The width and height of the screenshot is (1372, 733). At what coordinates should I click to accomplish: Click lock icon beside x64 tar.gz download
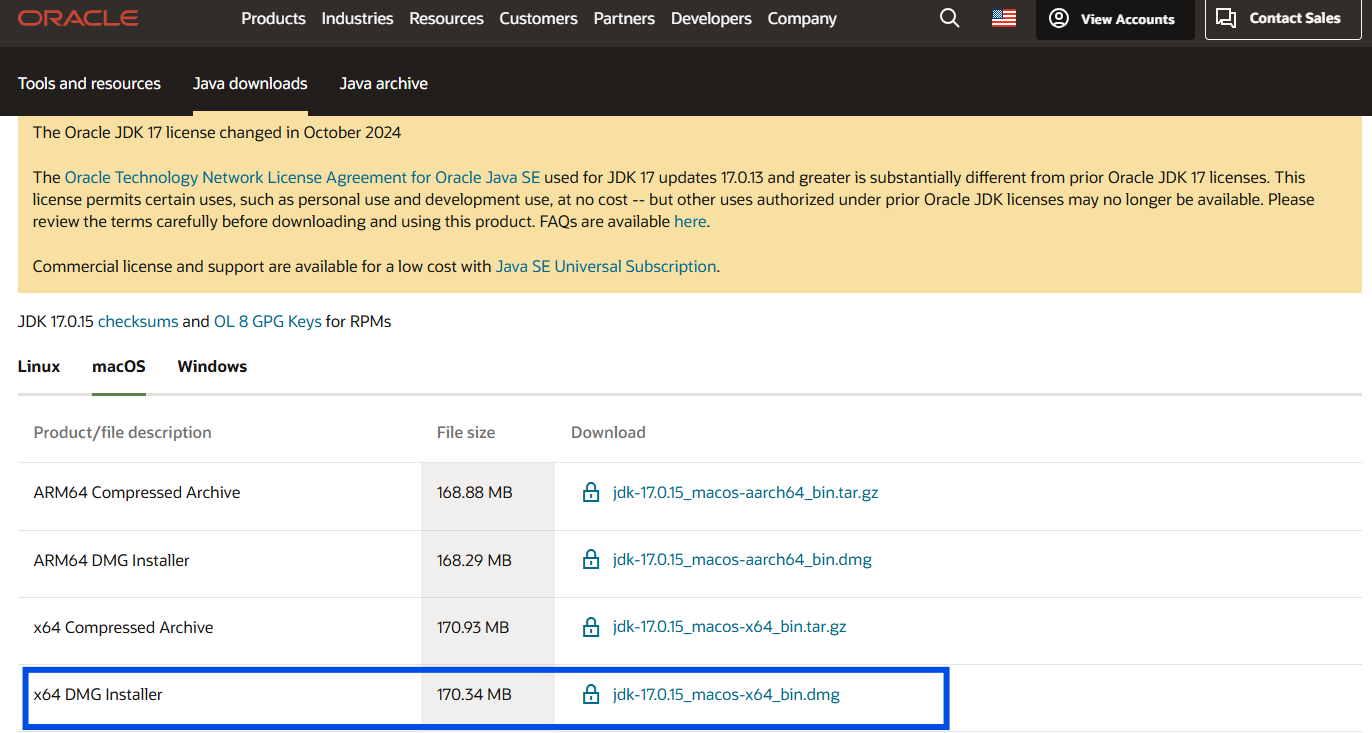click(x=591, y=627)
